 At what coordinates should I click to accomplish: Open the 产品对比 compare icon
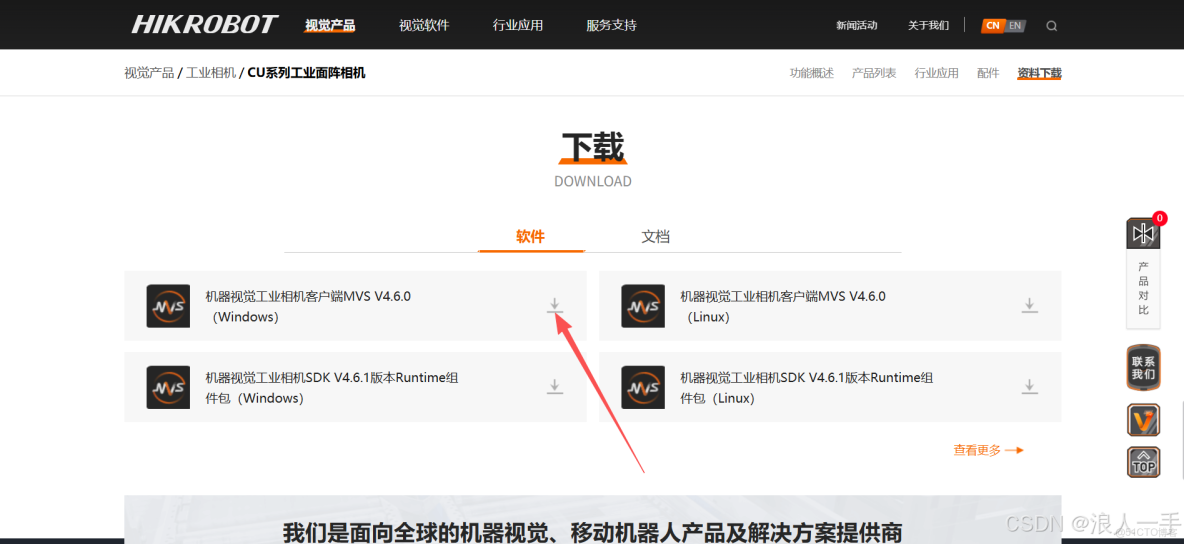(x=1143, y=233)
